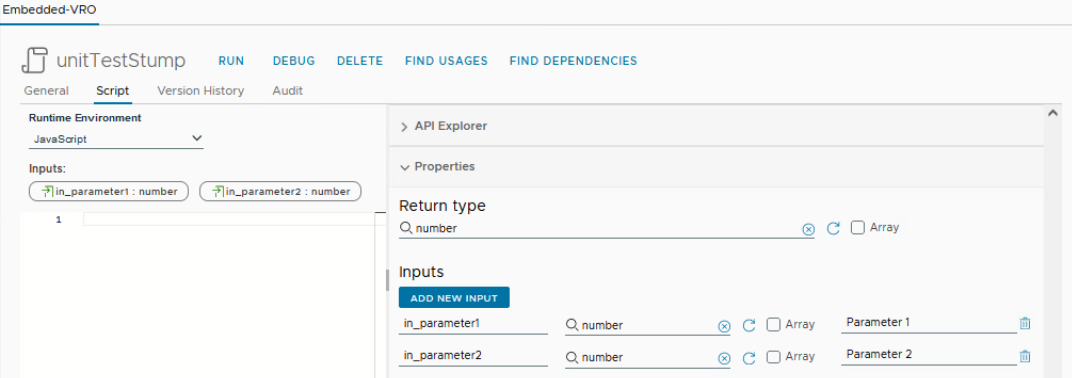Toggle Array checkbox for Return type
The height and width of the screenshot is (378, 1072).
point(857,228)
